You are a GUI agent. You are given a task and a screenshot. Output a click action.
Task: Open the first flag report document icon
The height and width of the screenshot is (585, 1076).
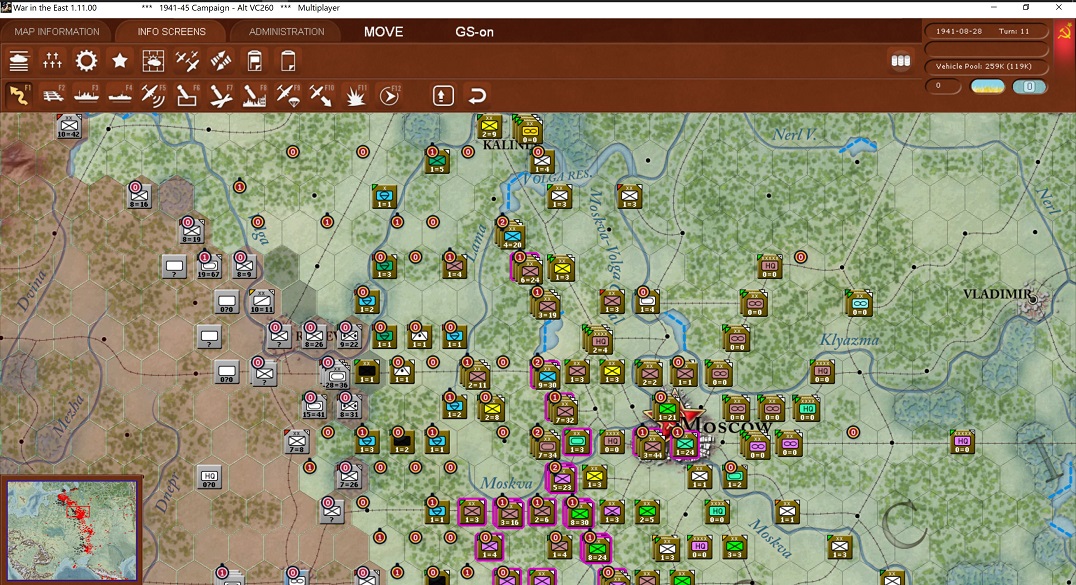(254, 62)
